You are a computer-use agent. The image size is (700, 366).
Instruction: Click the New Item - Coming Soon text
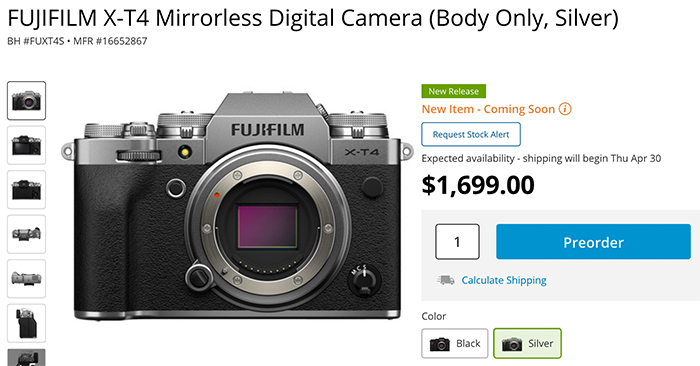tap(488, 109)
